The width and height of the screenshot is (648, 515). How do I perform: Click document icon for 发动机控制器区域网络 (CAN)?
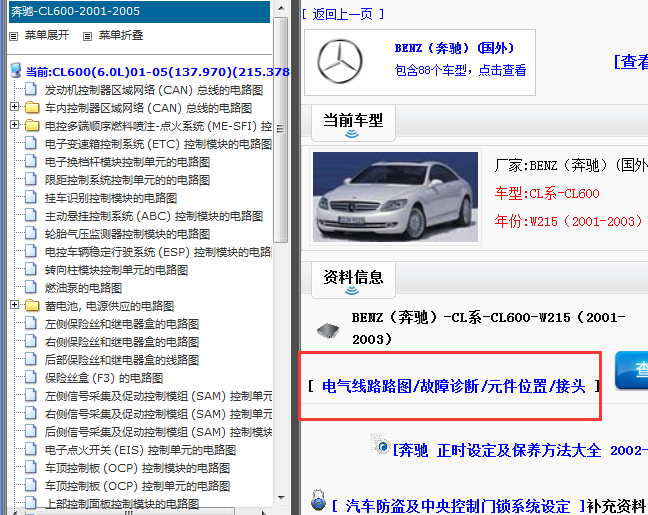[31, 89]
